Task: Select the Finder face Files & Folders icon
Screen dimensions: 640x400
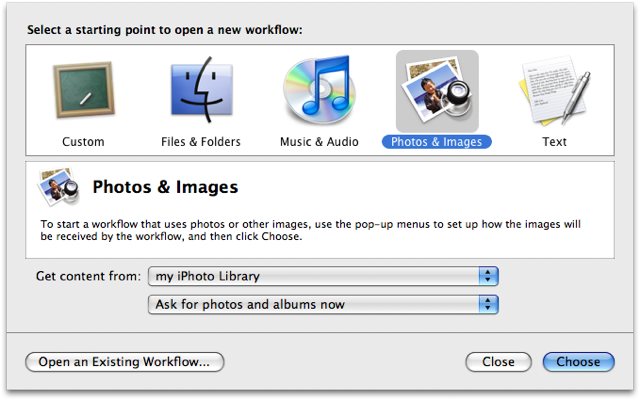Action: coord(202,89)
